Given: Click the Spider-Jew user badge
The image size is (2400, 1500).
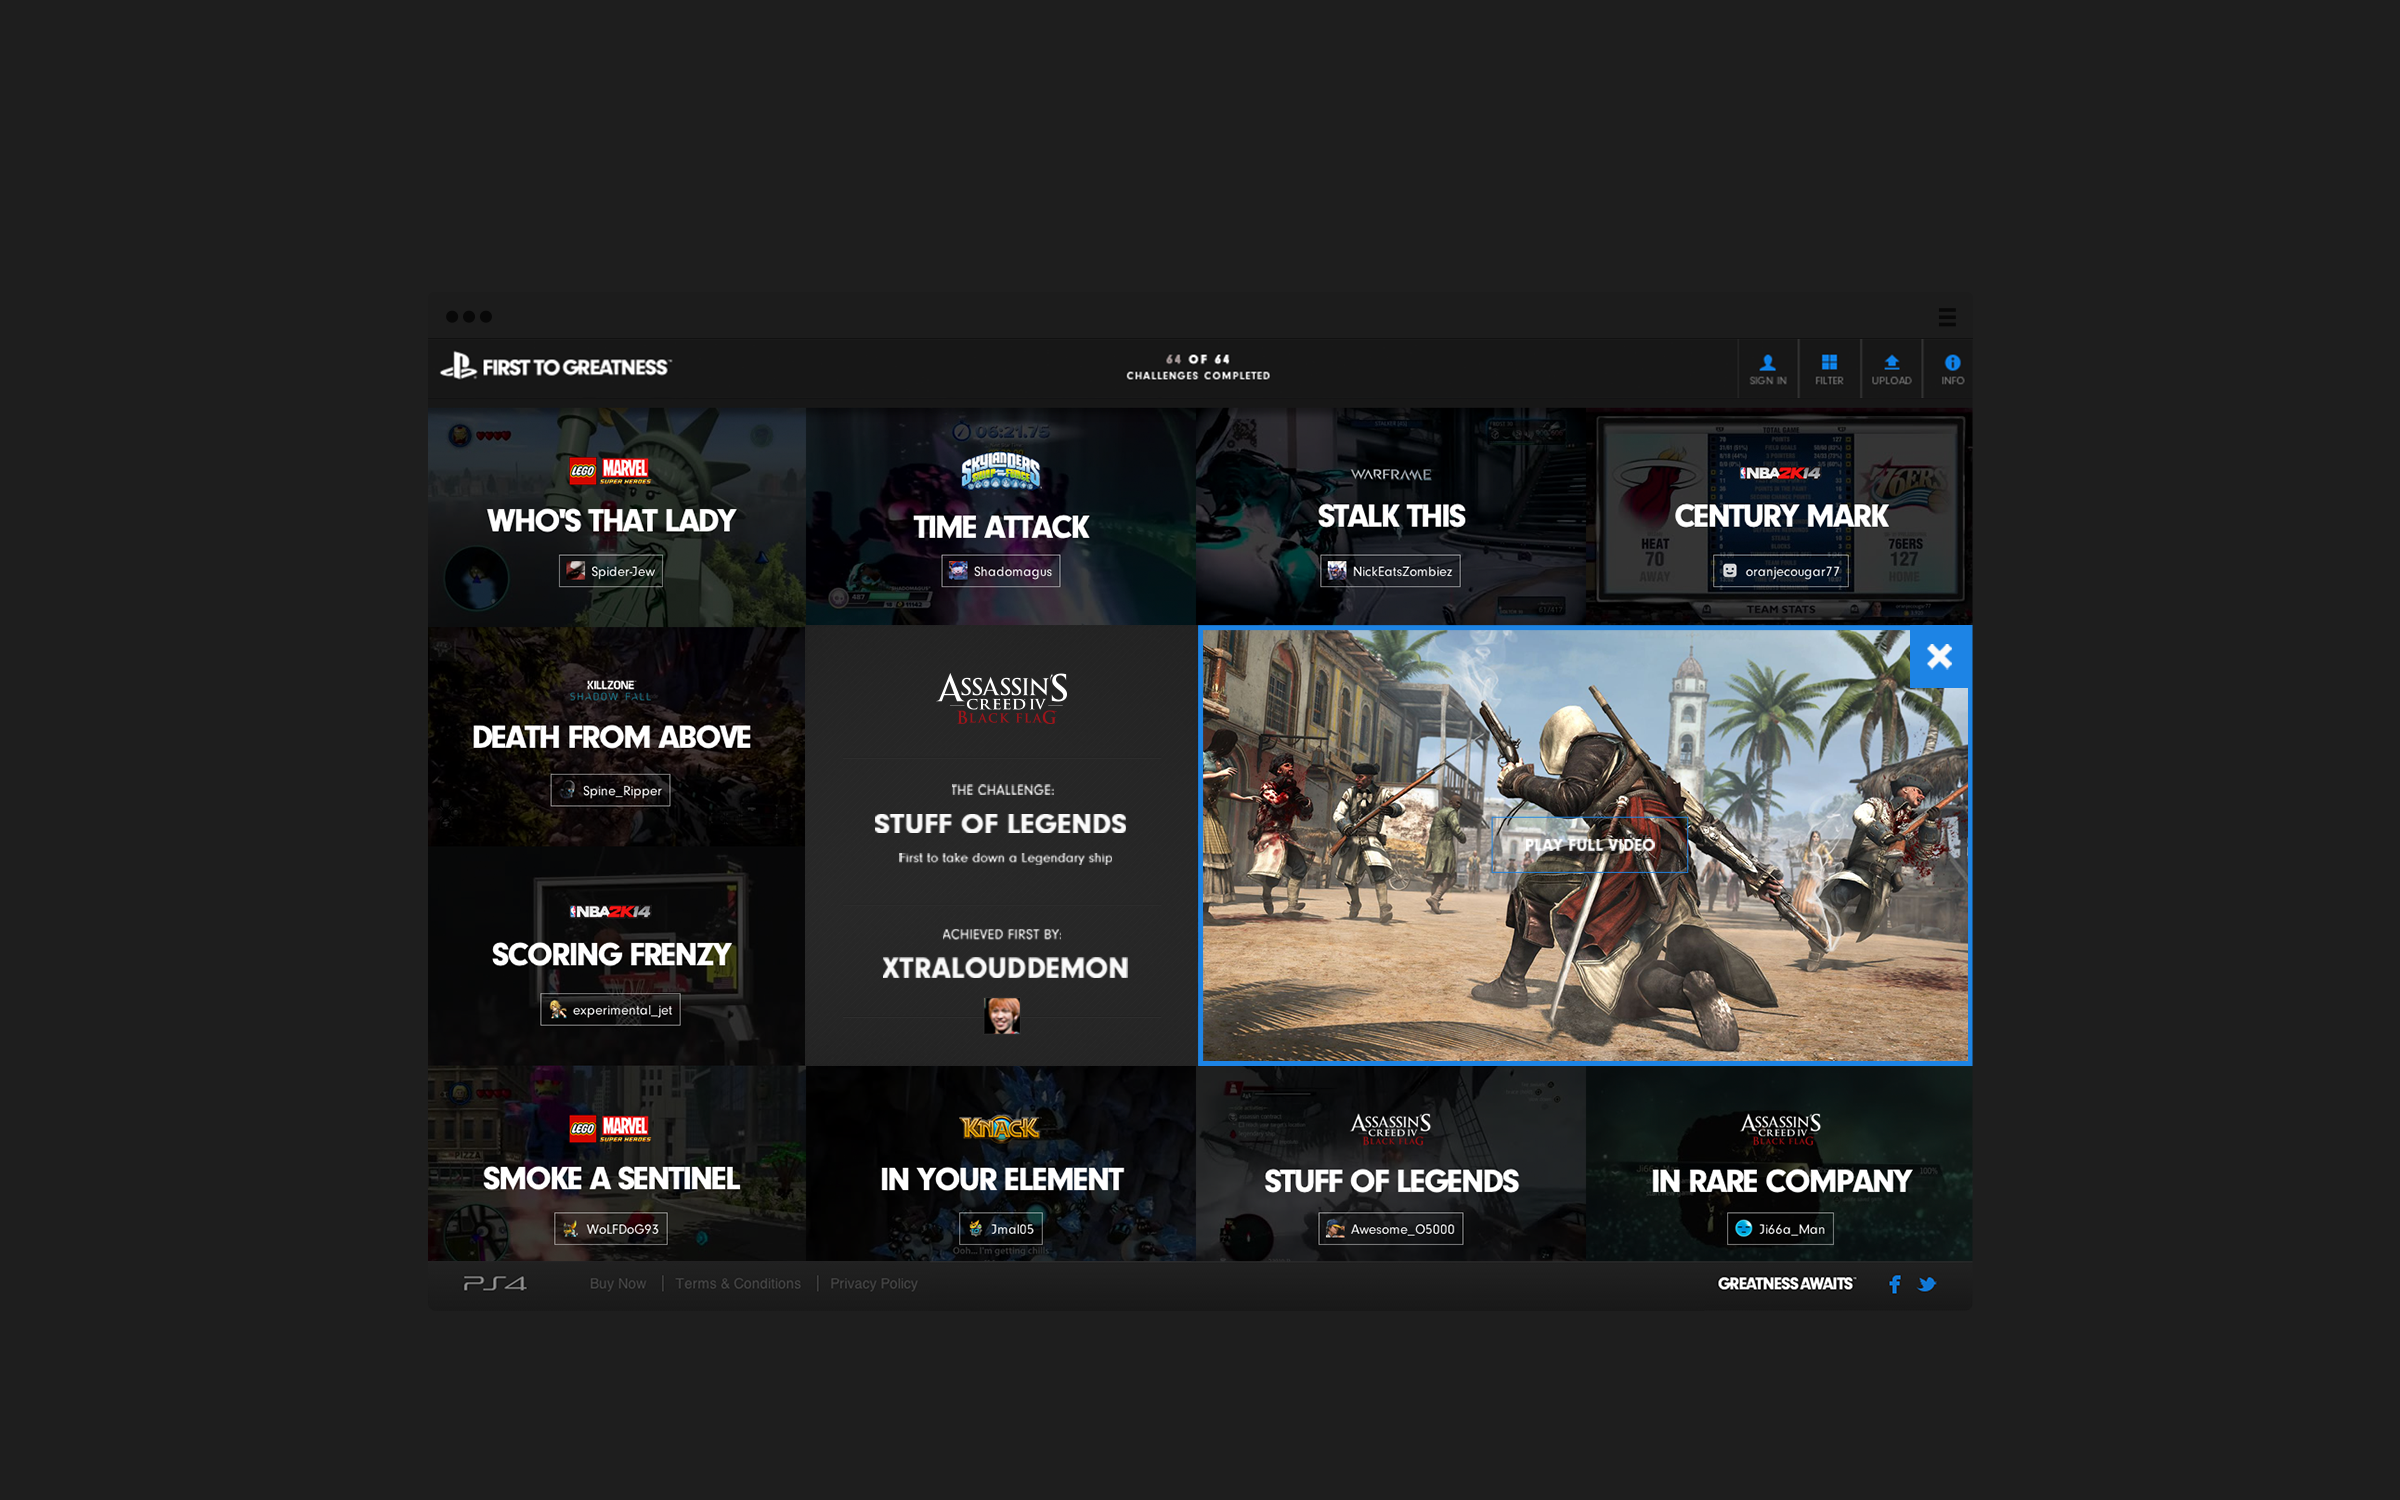Looking at the screenshot, I should (x=610, y=571).
